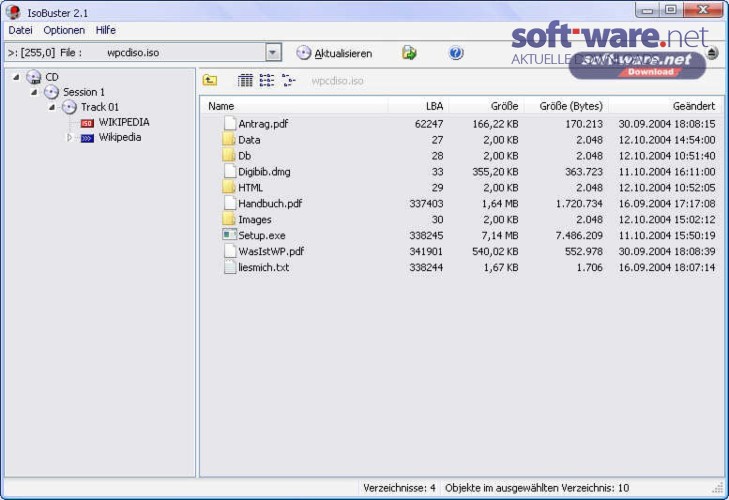The height and width of the screenshot is (500, 729).
Task: Select the CD tree item
Action: point(52,77)
